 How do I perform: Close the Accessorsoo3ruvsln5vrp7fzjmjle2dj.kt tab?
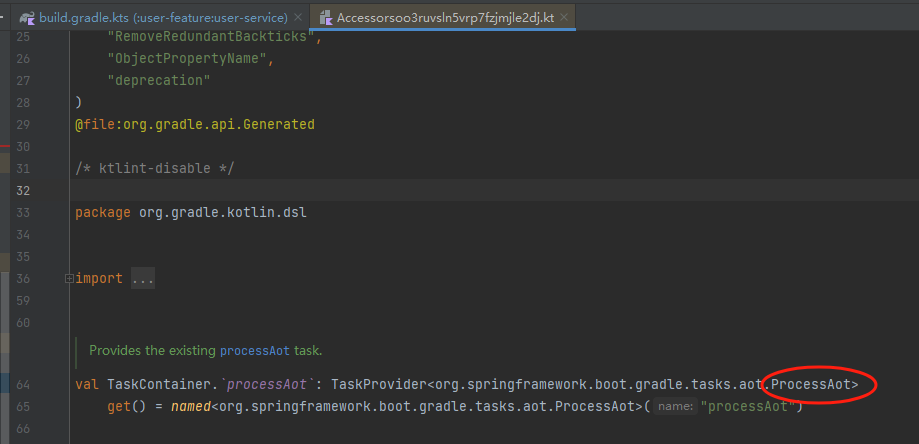[x=564, y=18]
